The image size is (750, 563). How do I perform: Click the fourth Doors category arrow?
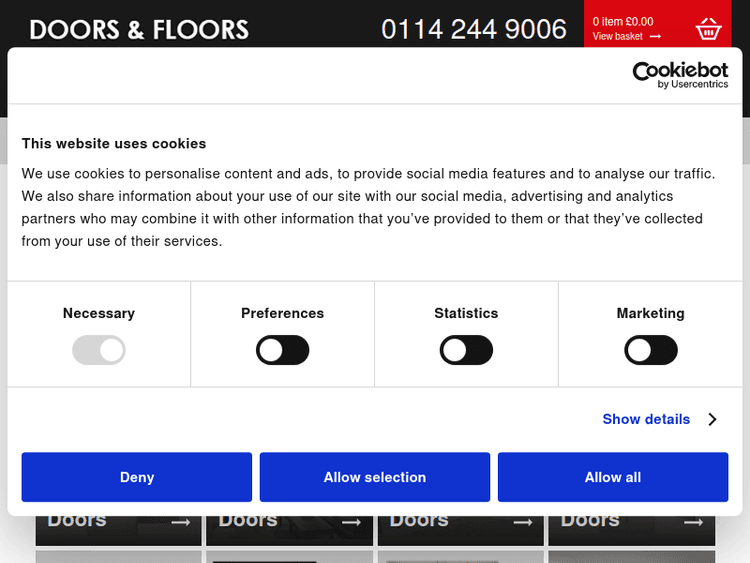(x=693, y=522)
